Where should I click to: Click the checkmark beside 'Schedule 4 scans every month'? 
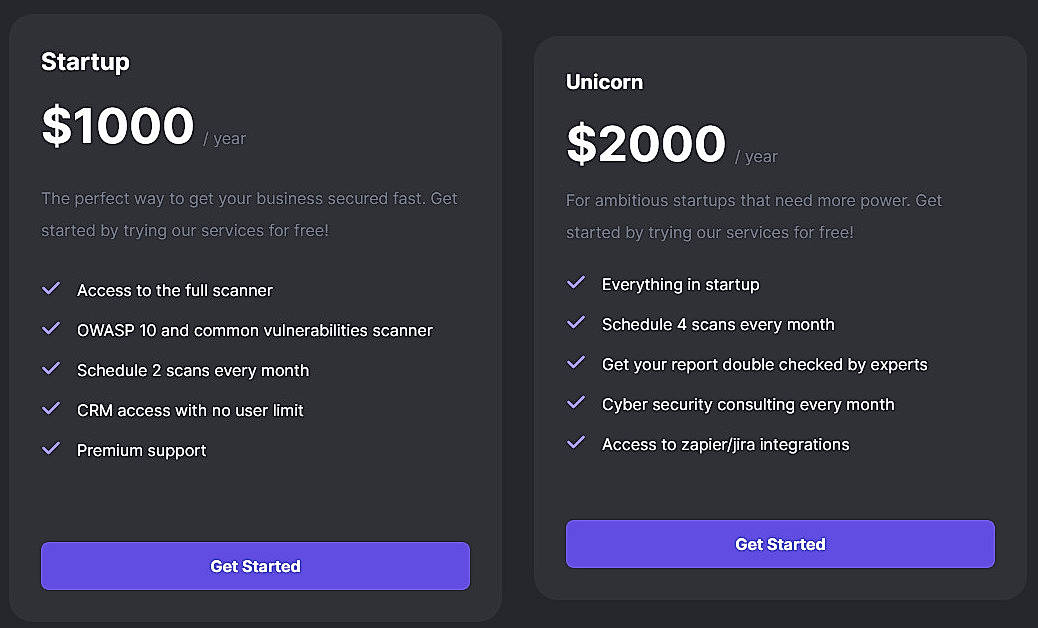[x=576, y=323]
